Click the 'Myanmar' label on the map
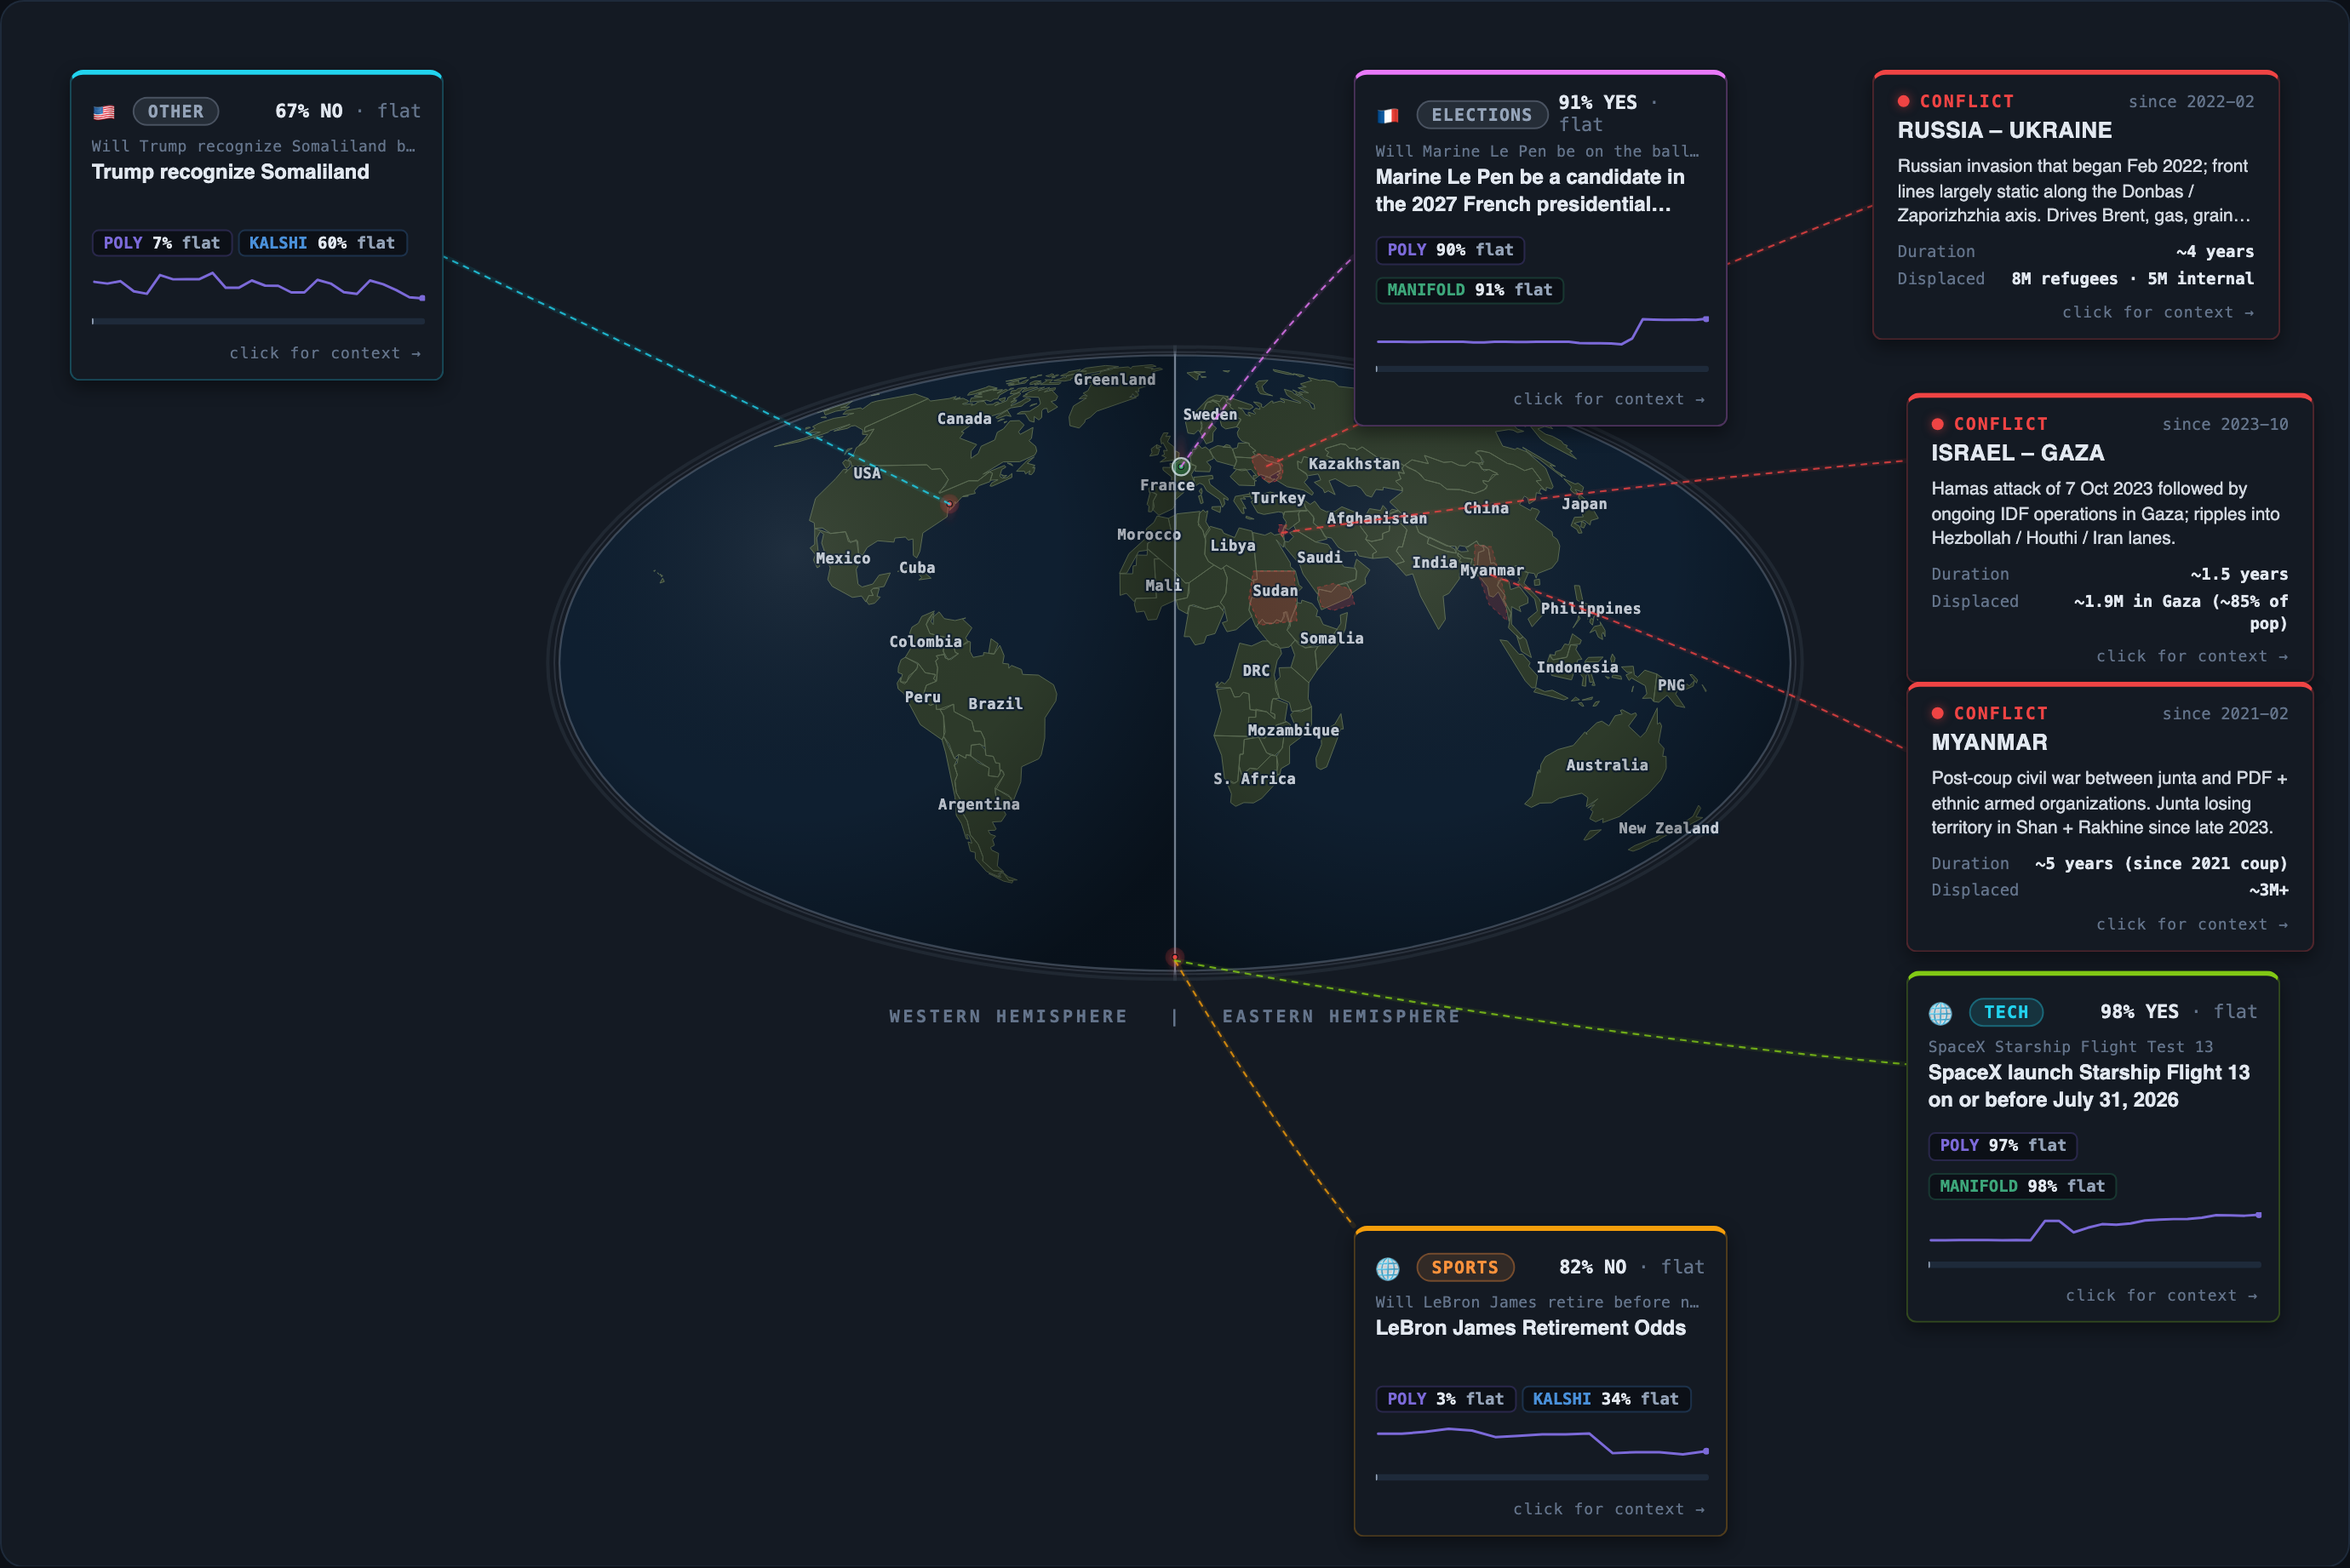This screenshot has height=1568, width=2350. coord(1492,571)
